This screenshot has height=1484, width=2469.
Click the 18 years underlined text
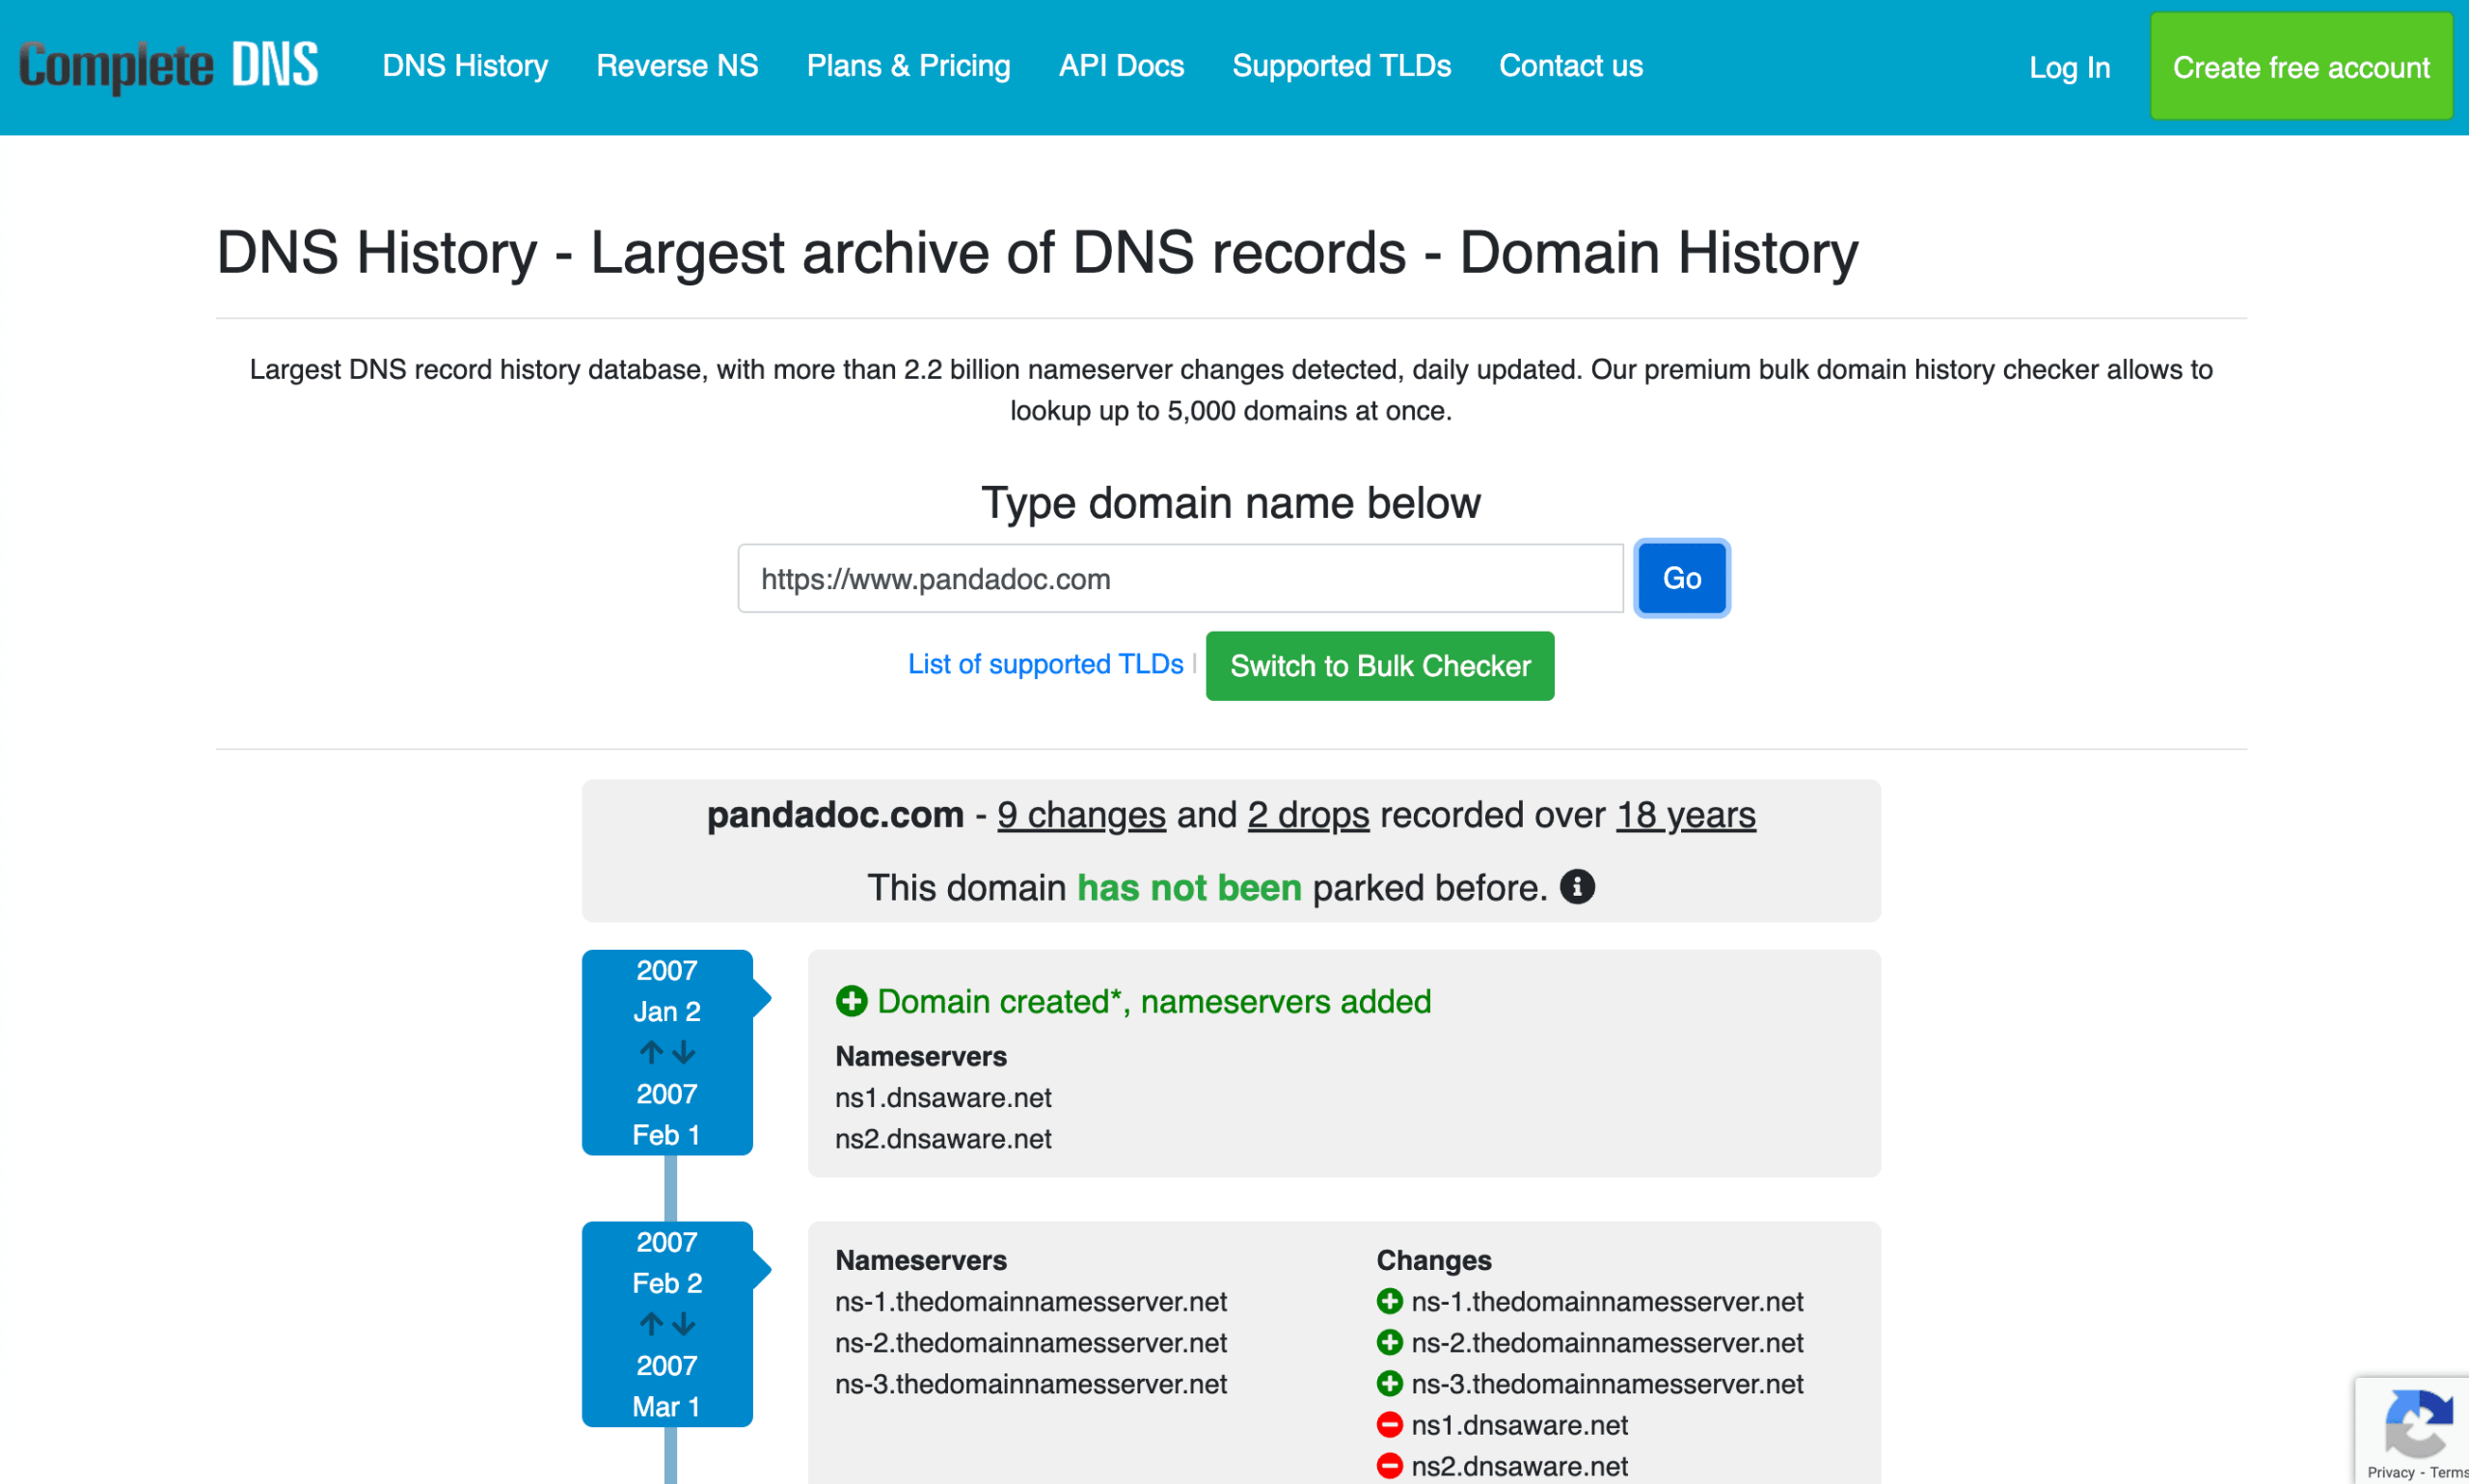(1685, 815)
